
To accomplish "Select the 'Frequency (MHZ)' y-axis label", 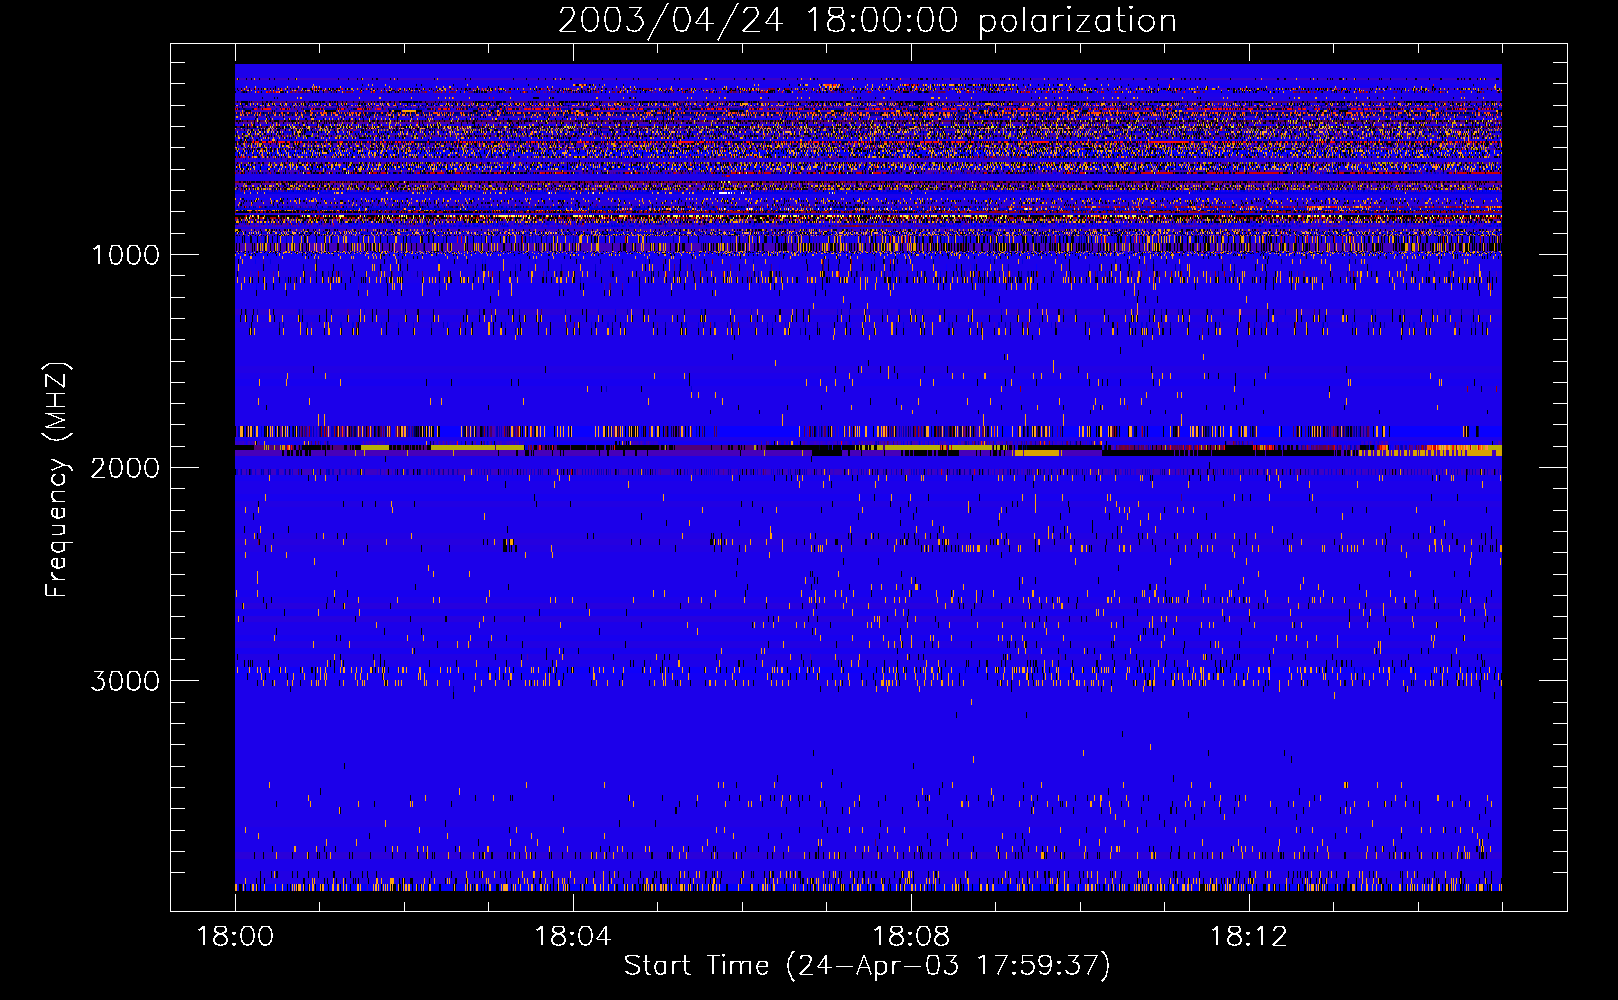I will click(57, 480).
